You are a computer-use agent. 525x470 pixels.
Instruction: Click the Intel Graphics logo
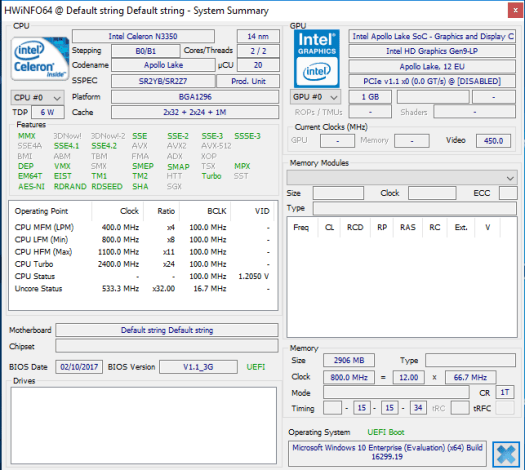317,59
